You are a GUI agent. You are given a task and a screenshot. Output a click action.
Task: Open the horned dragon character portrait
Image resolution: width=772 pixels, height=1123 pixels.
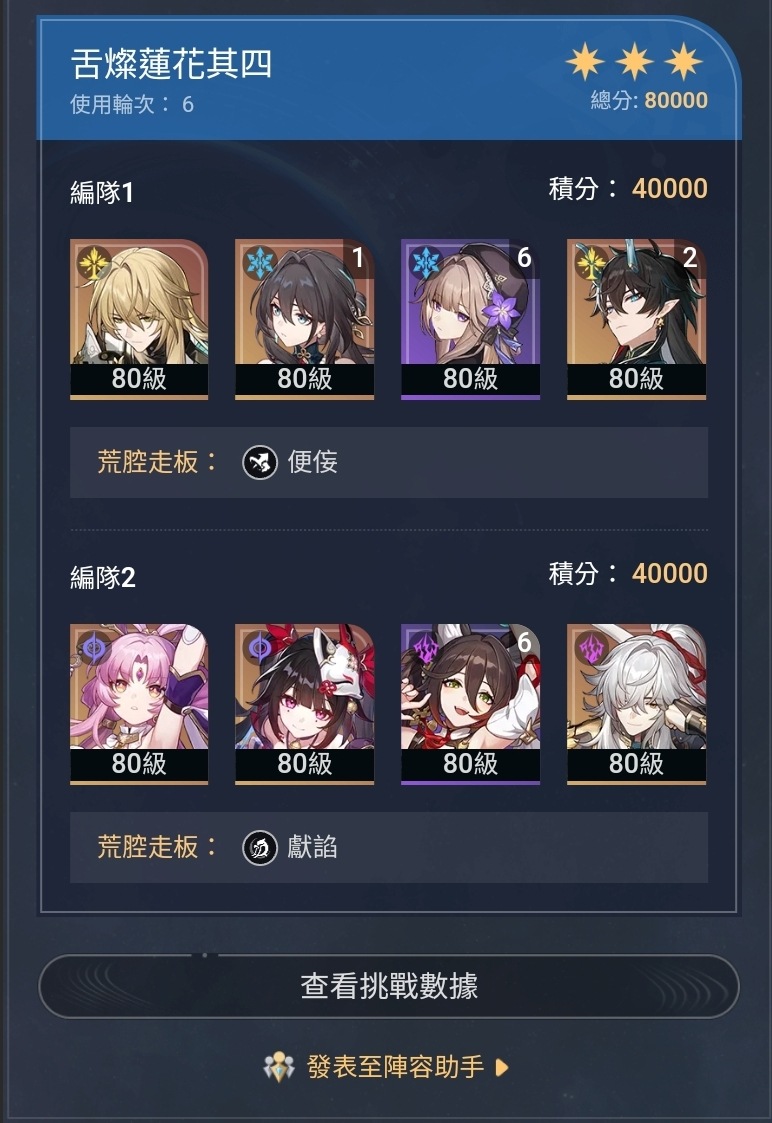coord(637,319)
